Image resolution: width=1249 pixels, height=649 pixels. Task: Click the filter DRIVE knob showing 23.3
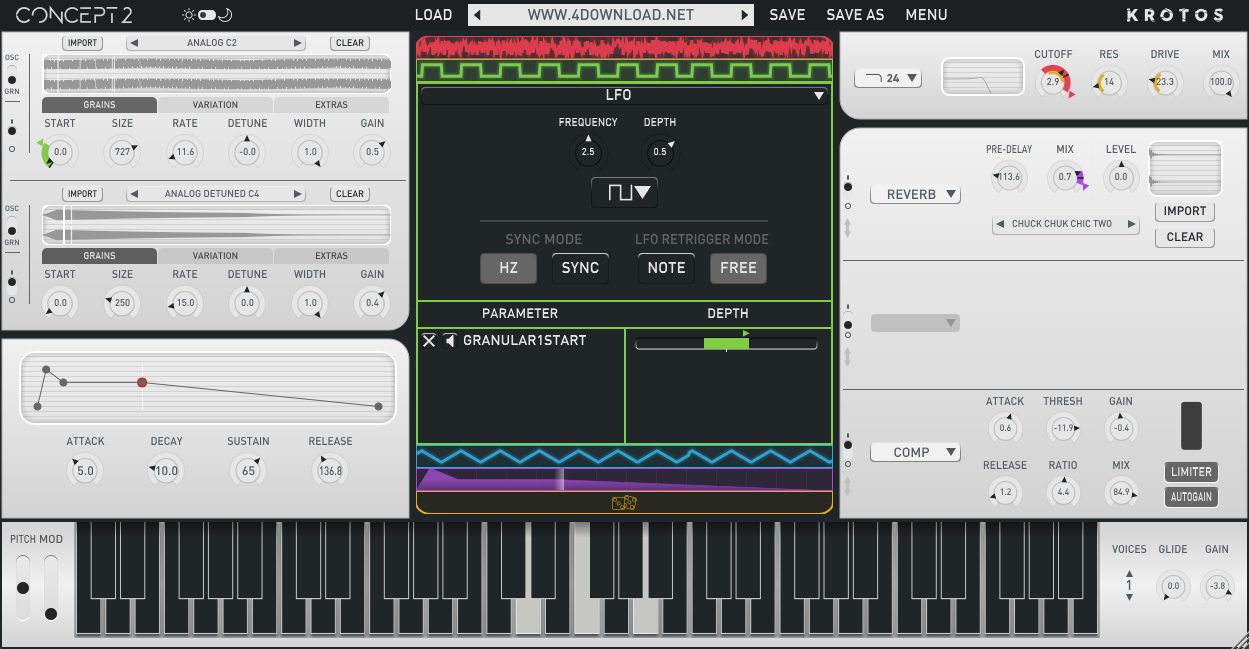click(x=1165, y=82)
